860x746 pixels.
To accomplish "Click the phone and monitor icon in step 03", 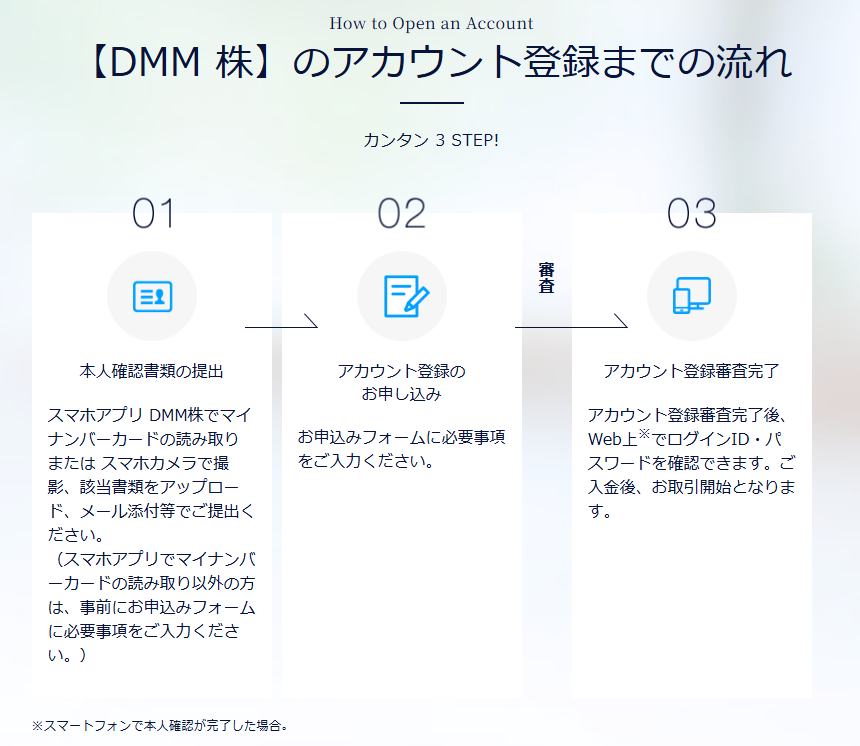I will point(692,296).
